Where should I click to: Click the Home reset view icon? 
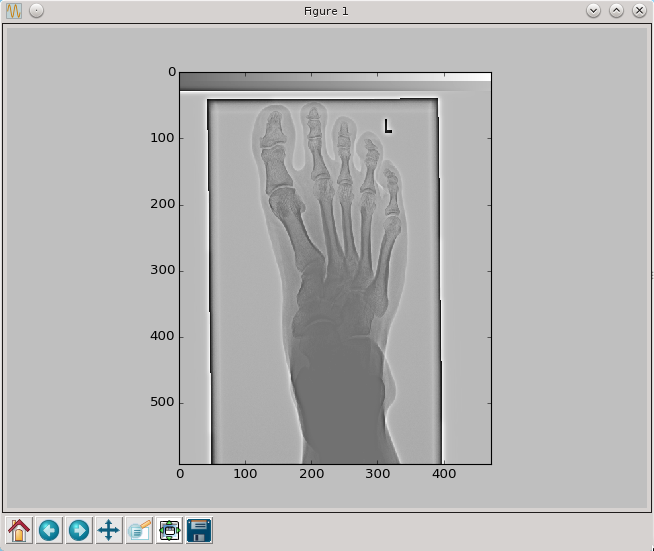pyautogui.click(x=19, y=530)
